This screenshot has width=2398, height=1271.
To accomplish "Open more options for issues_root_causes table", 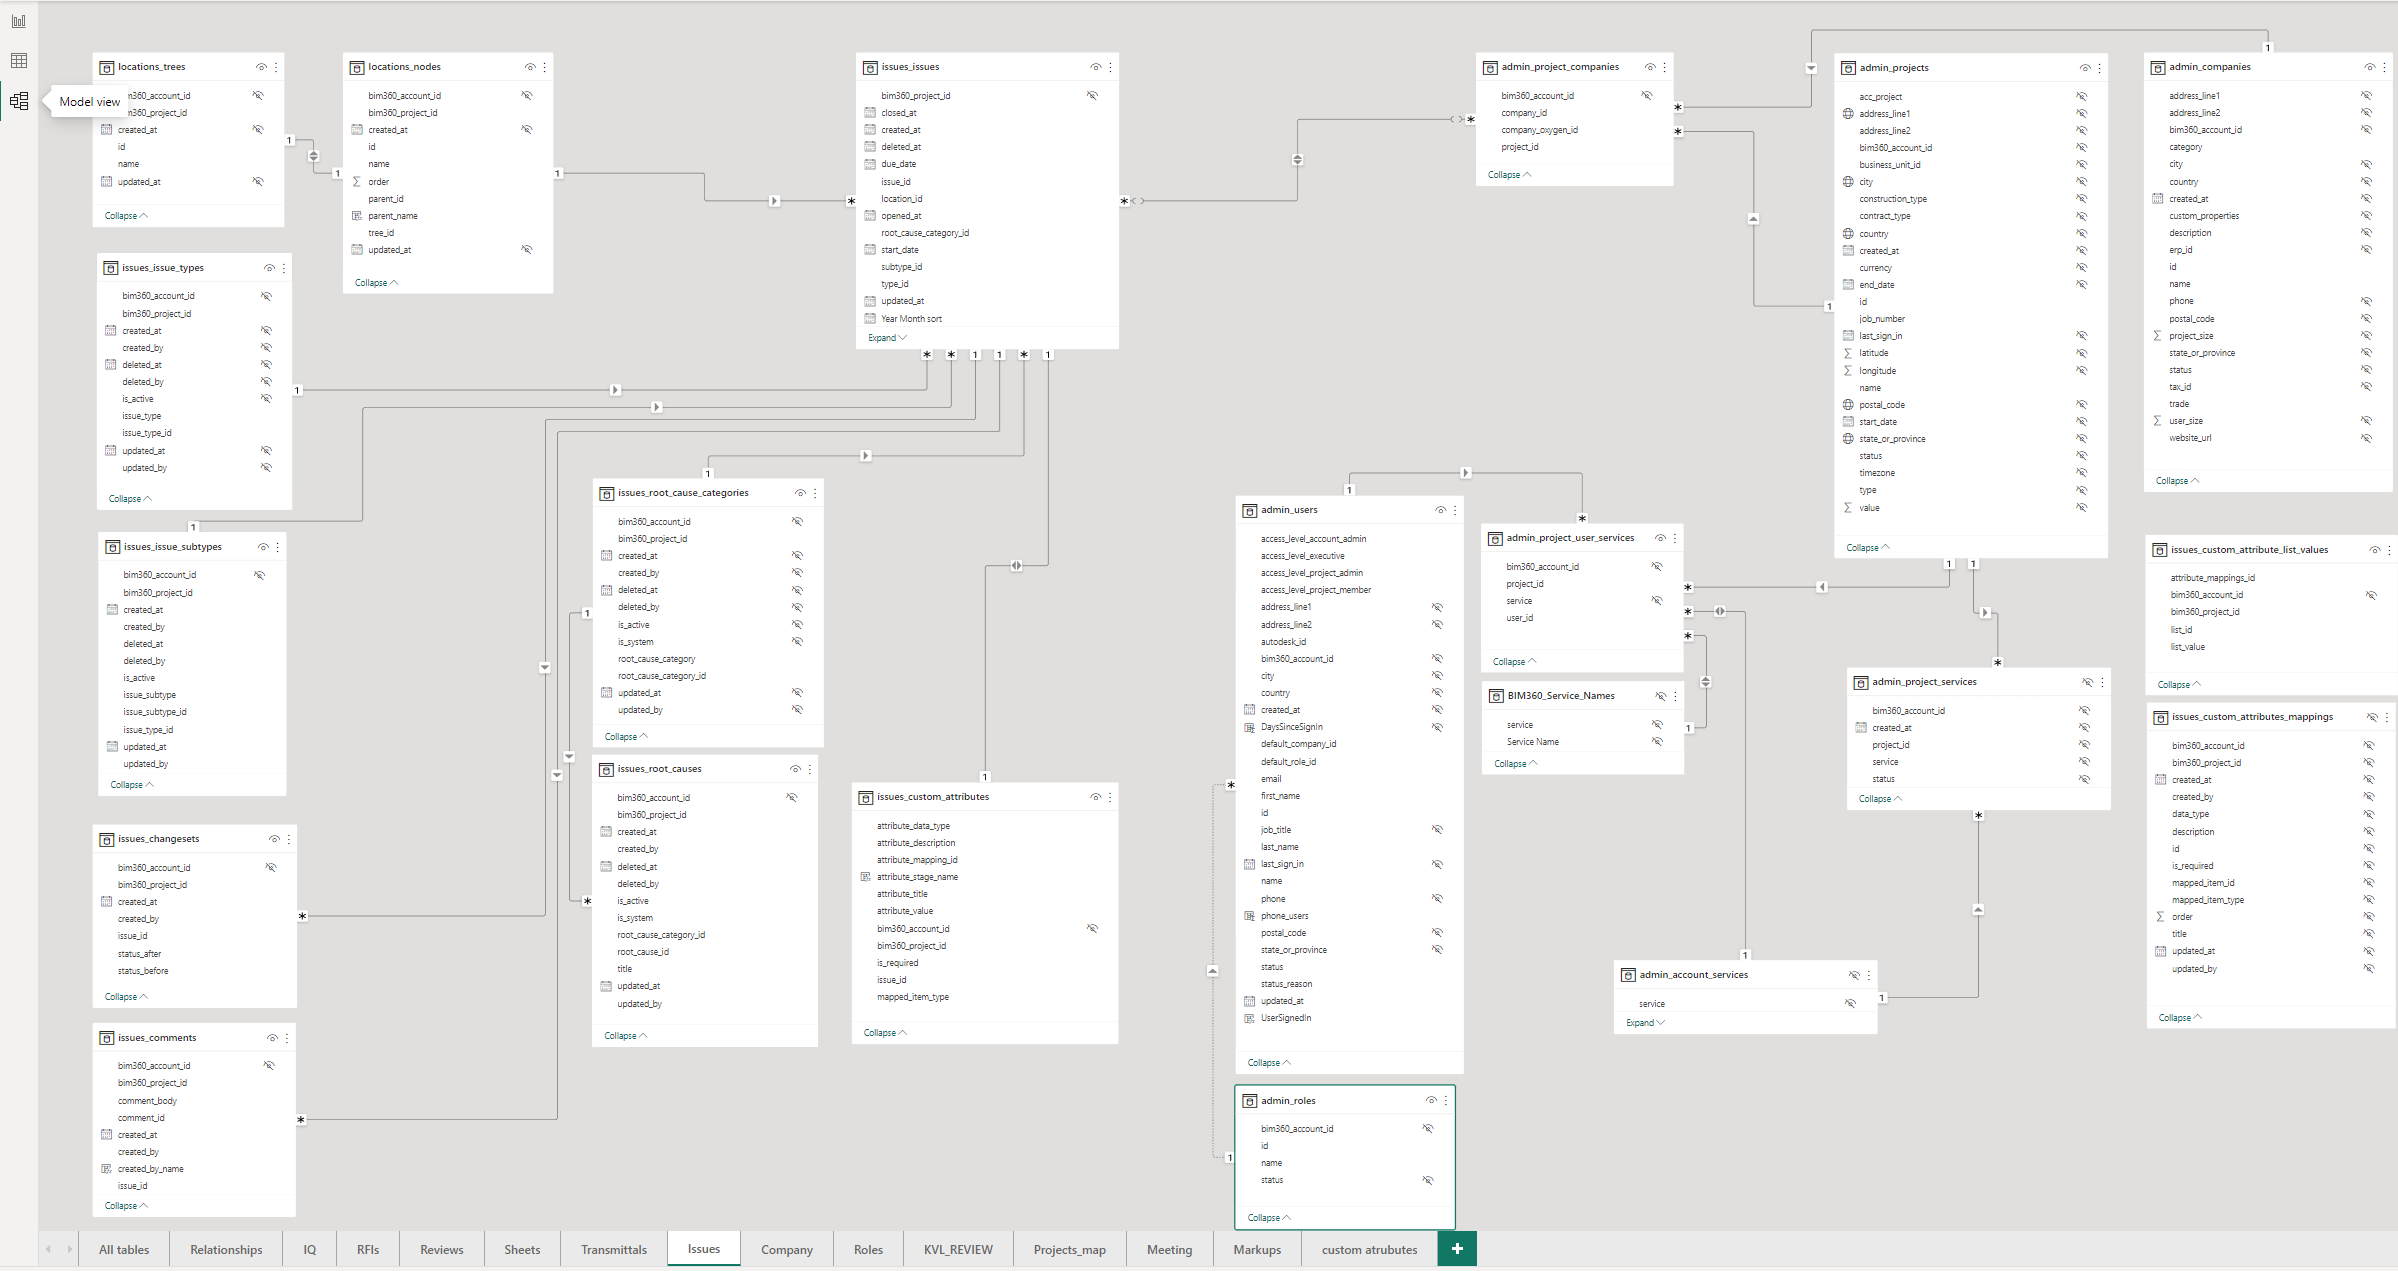I will click(x=810, y=769).
